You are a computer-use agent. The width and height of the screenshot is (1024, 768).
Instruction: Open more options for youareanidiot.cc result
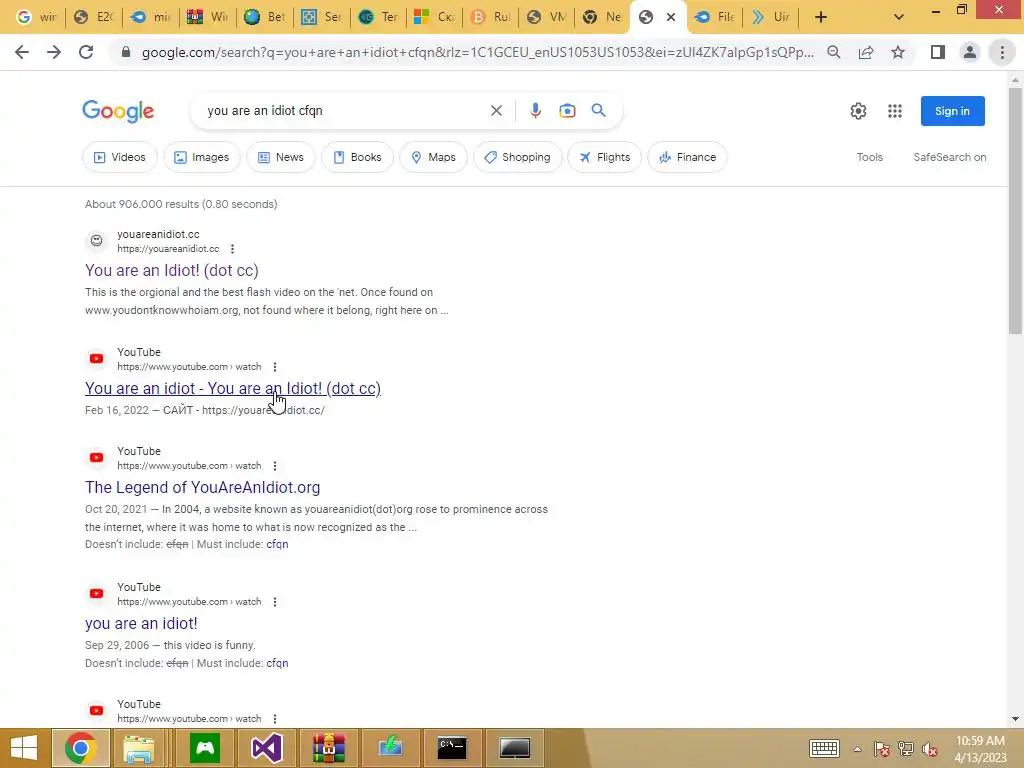(x=232, y=249)
